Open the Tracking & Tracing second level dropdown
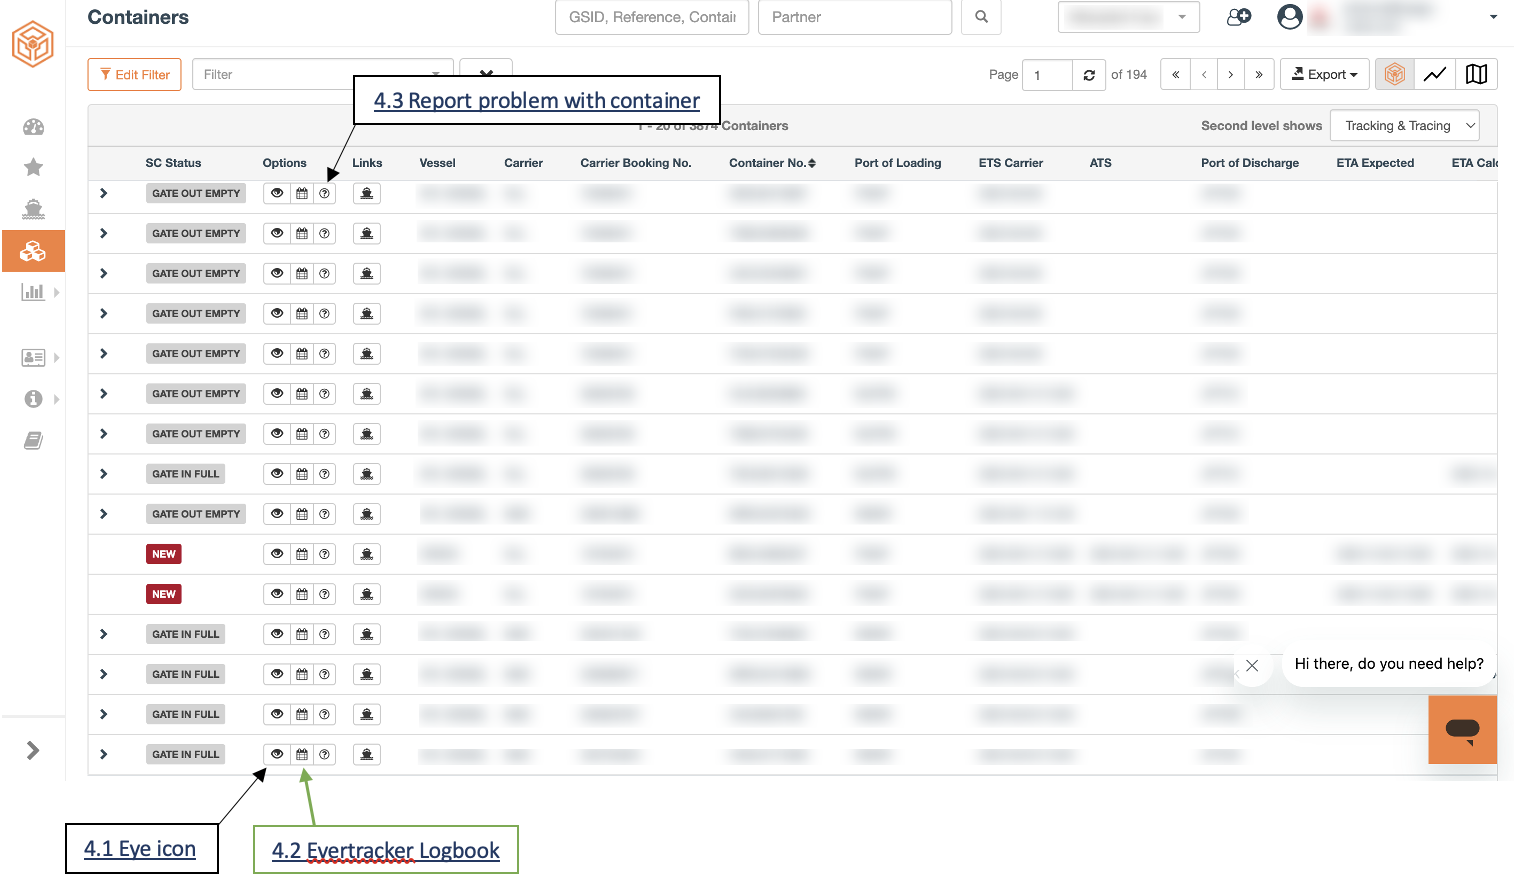1520x884 pixels. [1405, 126]
